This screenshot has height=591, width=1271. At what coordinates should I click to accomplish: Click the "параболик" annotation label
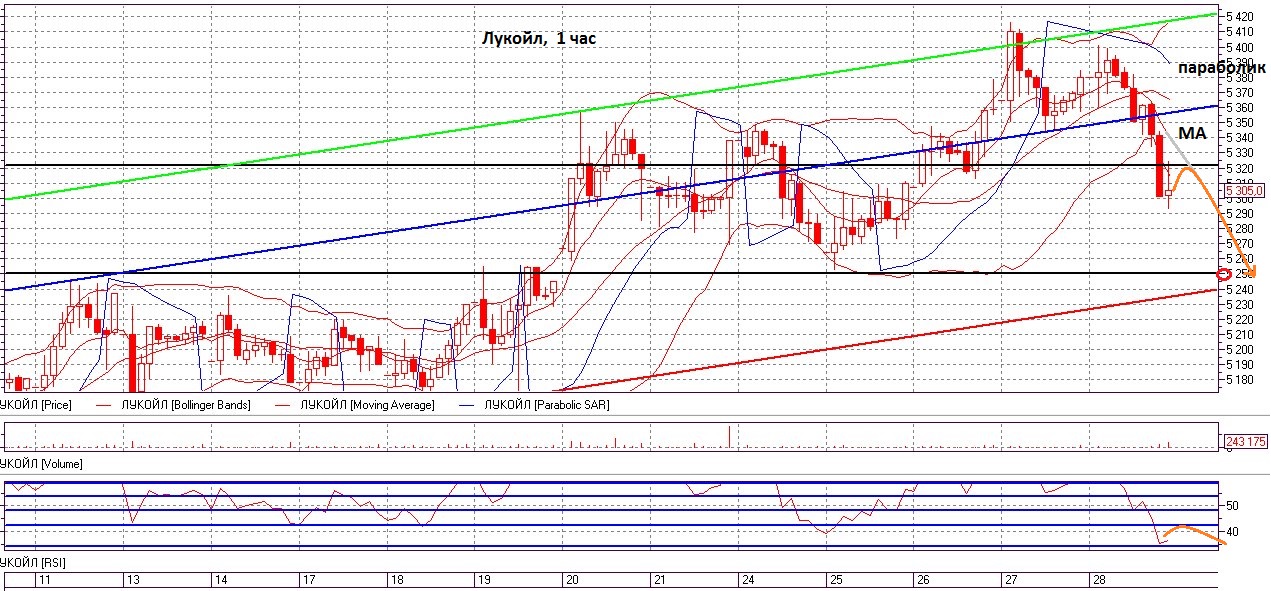click(x=1223, y=67)
